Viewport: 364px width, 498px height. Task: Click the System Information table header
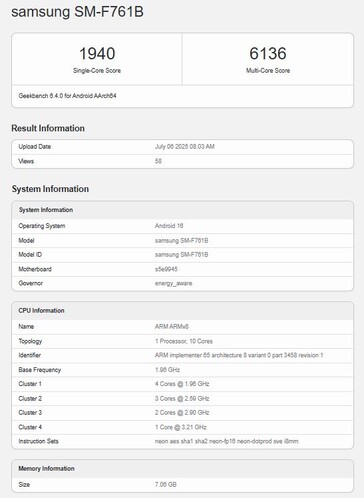(182, 210)
